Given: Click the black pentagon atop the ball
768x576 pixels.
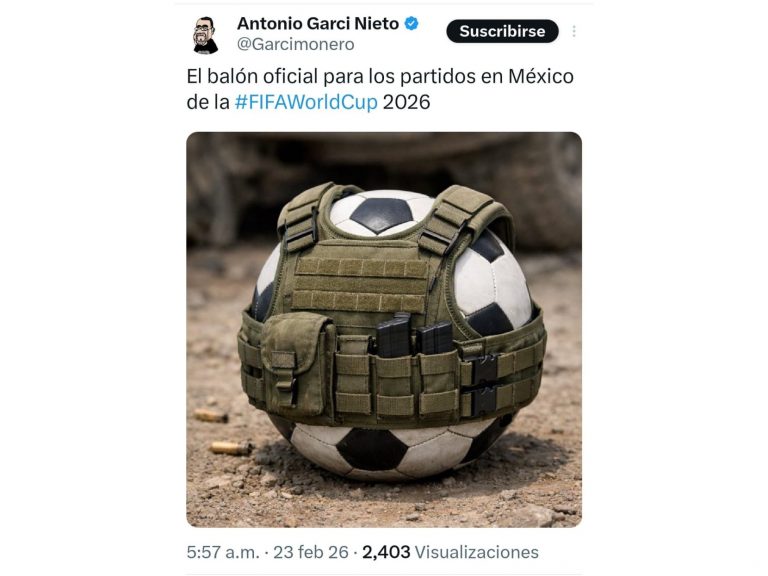Looking at the screenshot, I should [382, 215].
